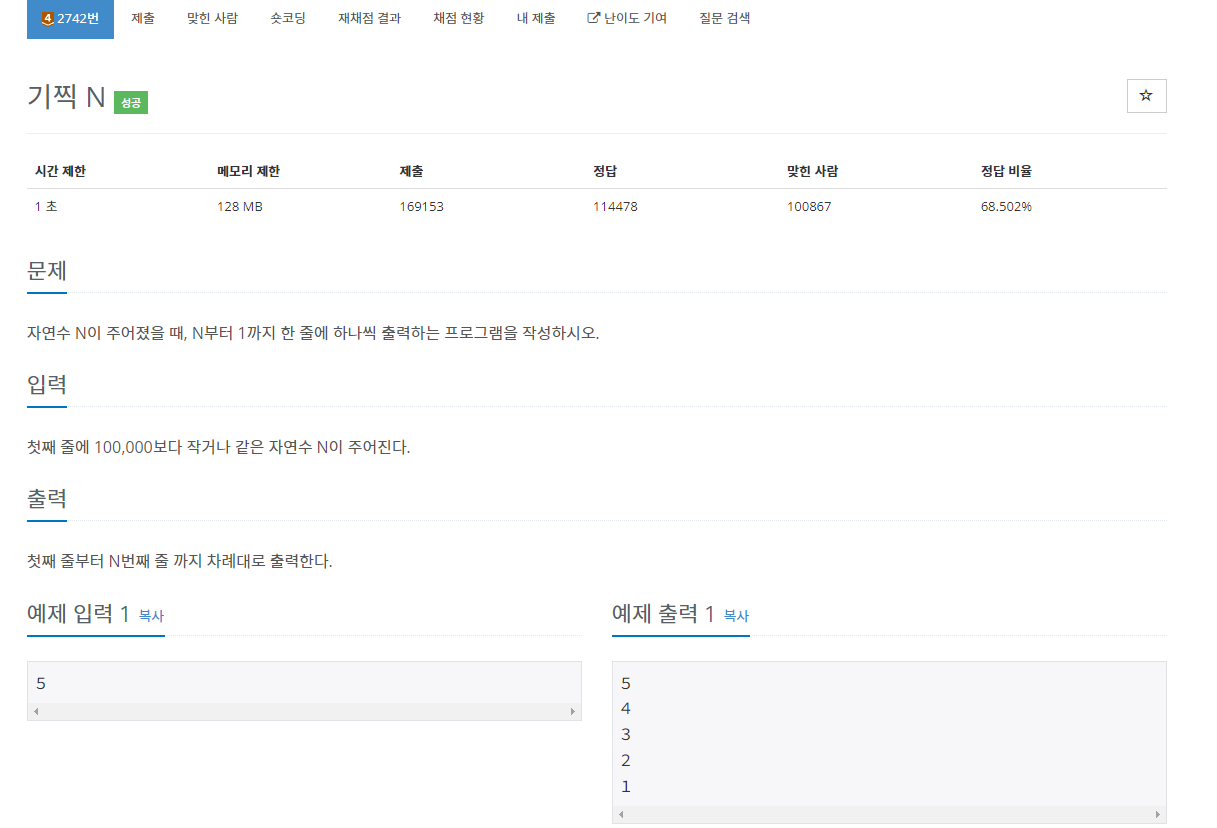Open the 재채점 결과 tab
Image resolution: width=1217 pixels, height=828 pixels.
pyautogui.click(x=370, y=18)
